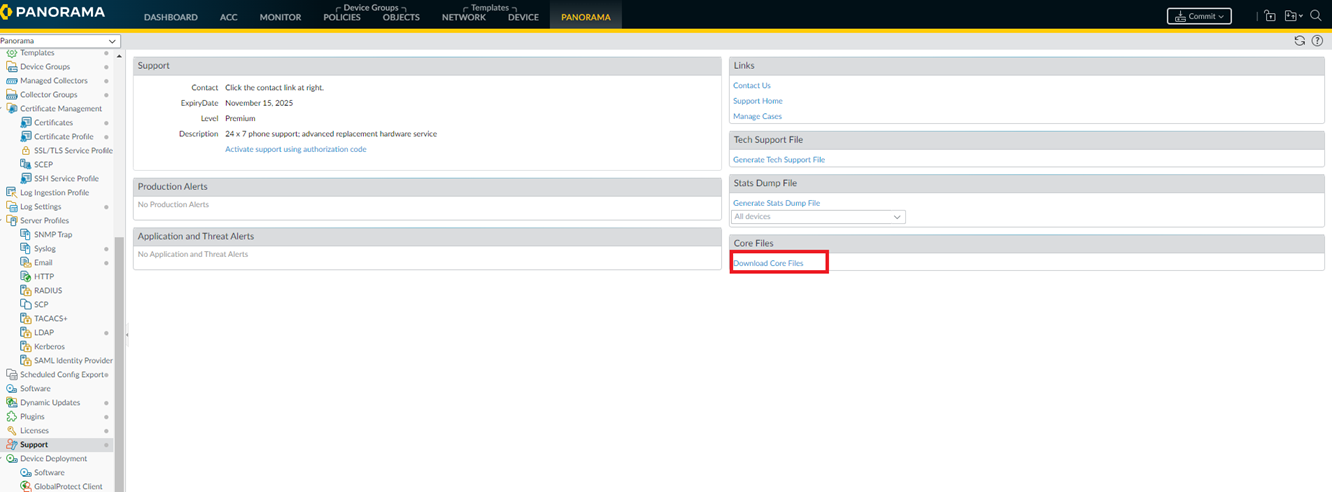Select SCP in the sidebar tree

[x=41, y=305]
